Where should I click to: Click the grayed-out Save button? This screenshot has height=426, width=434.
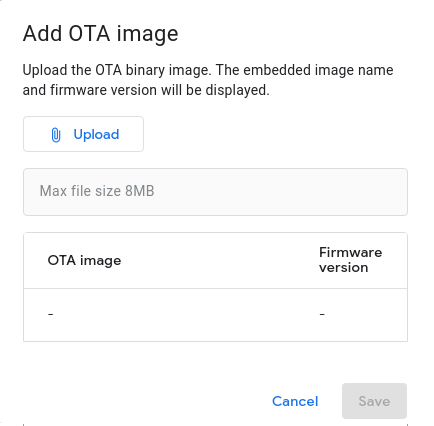pyautogui.click(x=374, y=401)
